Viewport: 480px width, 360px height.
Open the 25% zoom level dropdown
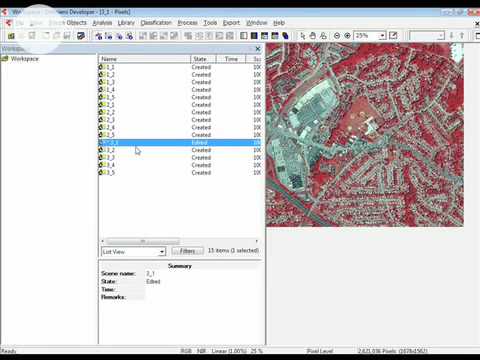coord(383,36)
